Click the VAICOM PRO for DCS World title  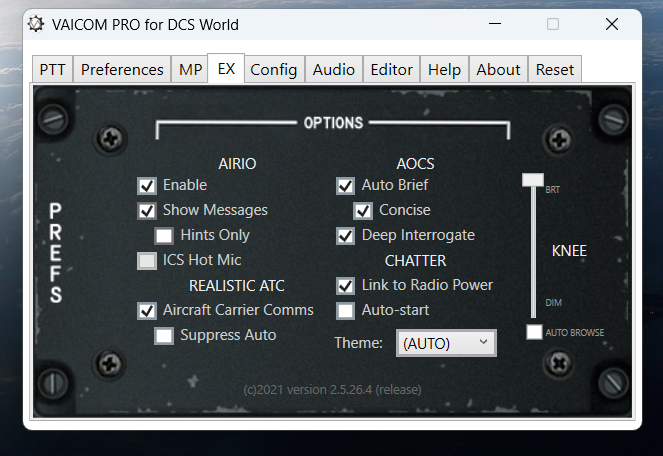pos(145,25)
